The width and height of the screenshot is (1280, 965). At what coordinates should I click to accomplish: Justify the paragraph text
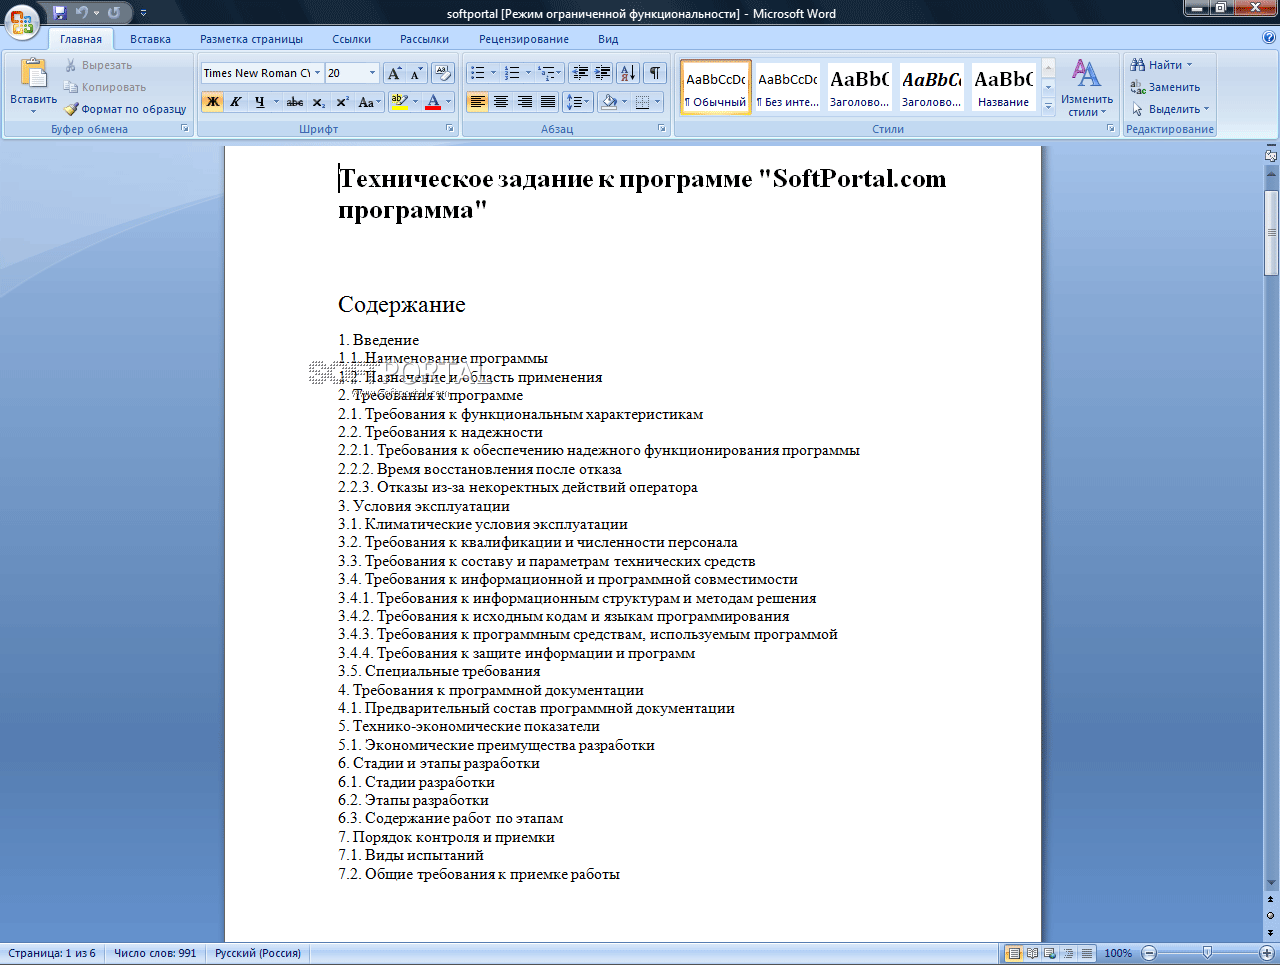(548, 102)
